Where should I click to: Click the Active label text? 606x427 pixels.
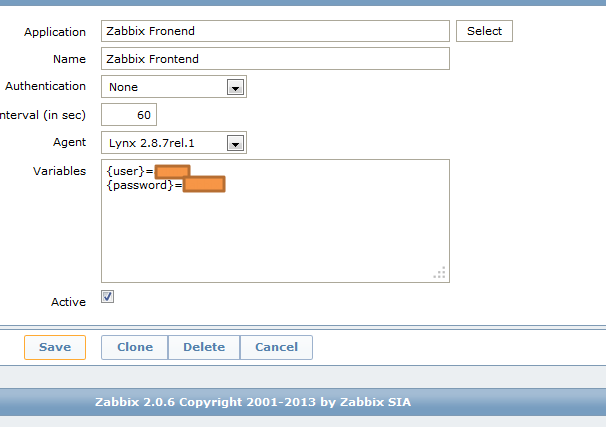68,301
